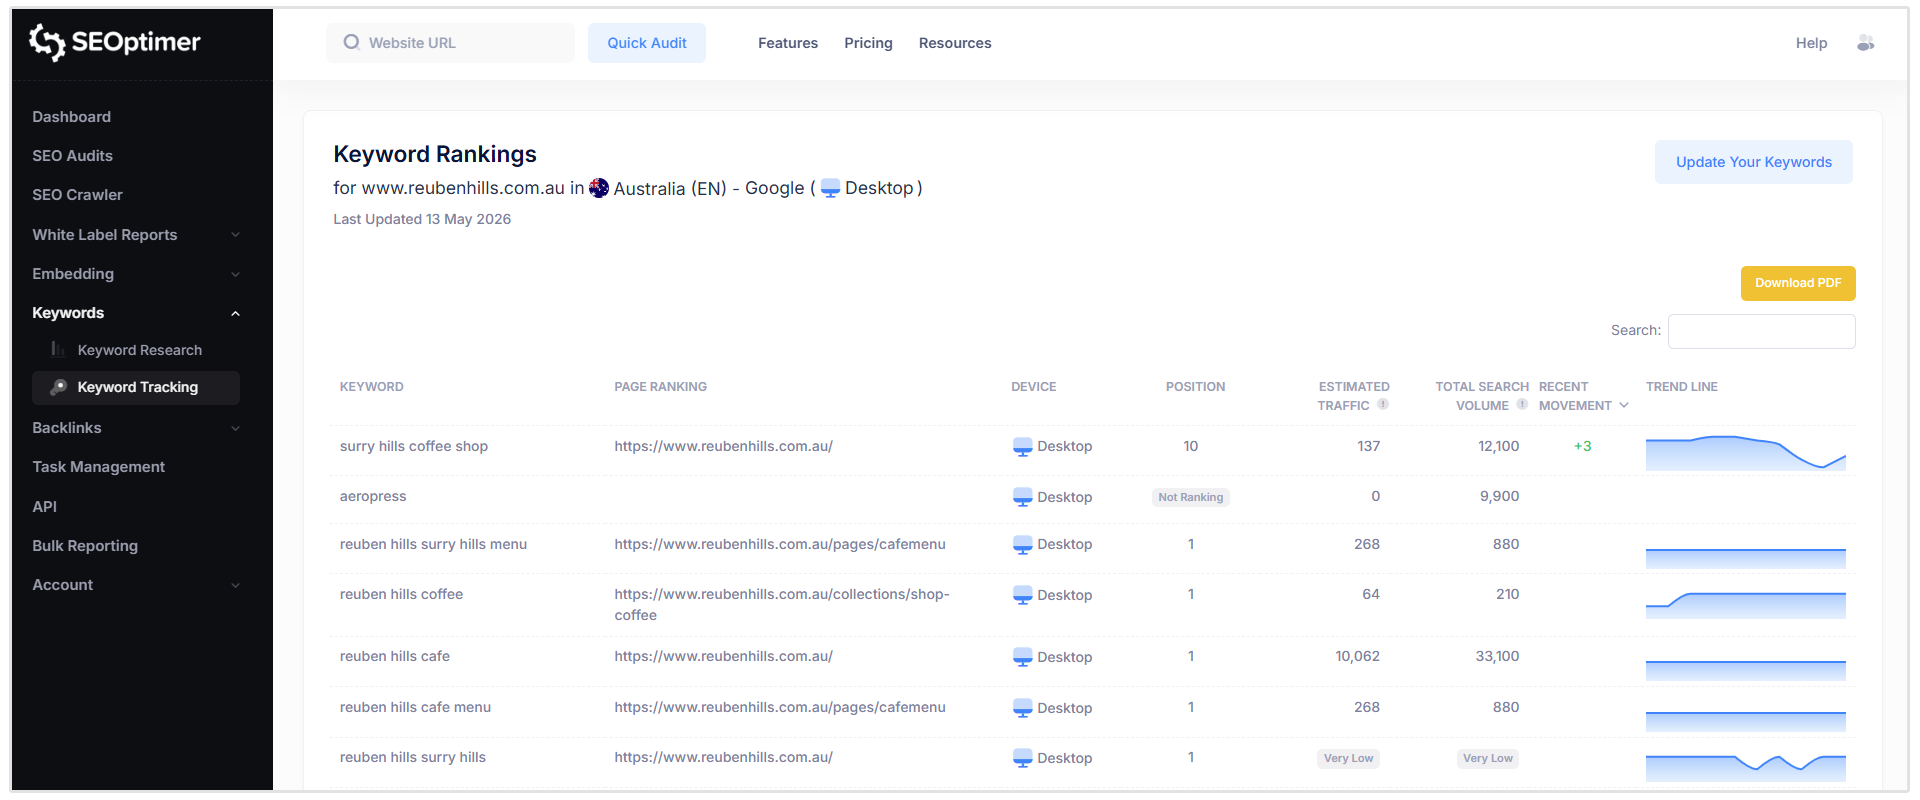Open Pricing in top navigation
Viewport: 1920px width, 800px height.
click(868, 43)
